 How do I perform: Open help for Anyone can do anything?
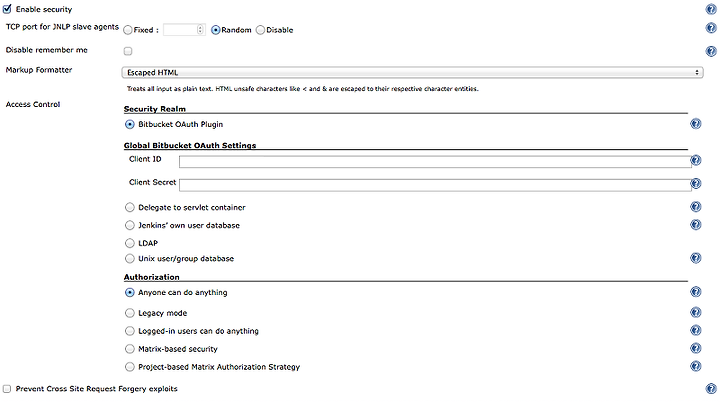pos(696,292)
